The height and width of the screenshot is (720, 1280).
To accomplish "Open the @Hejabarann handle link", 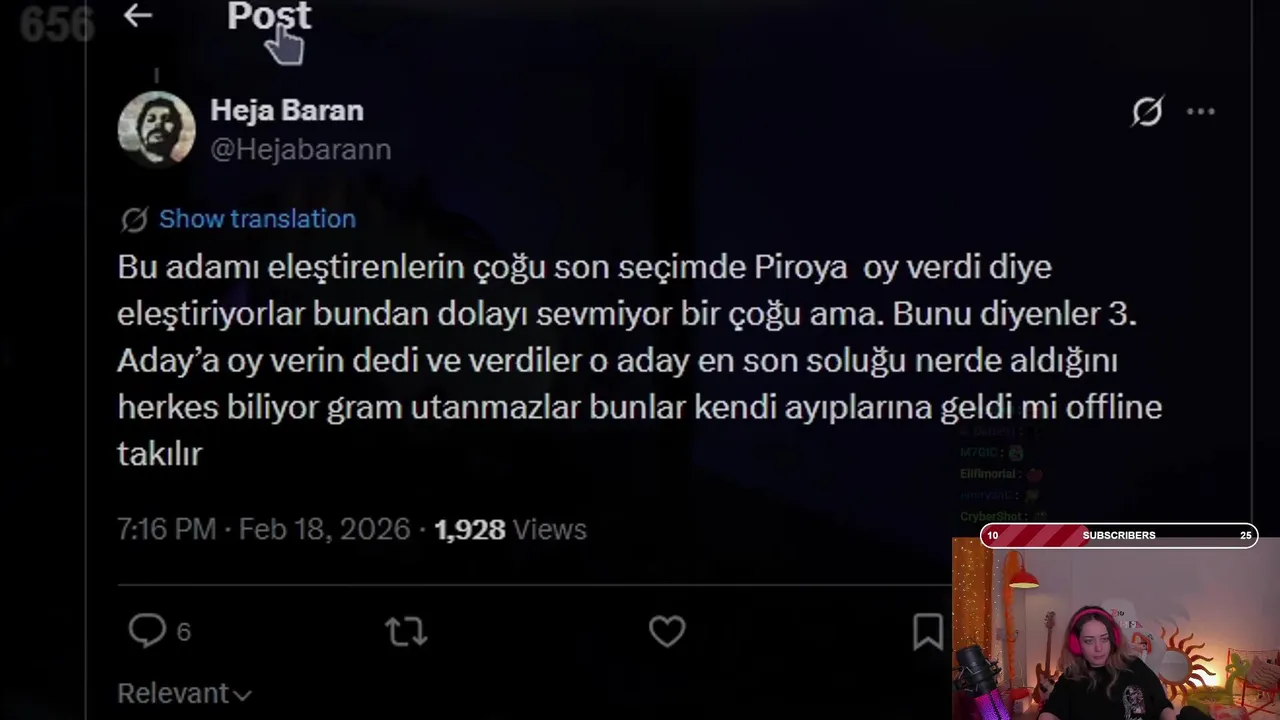I will point(301,149).
